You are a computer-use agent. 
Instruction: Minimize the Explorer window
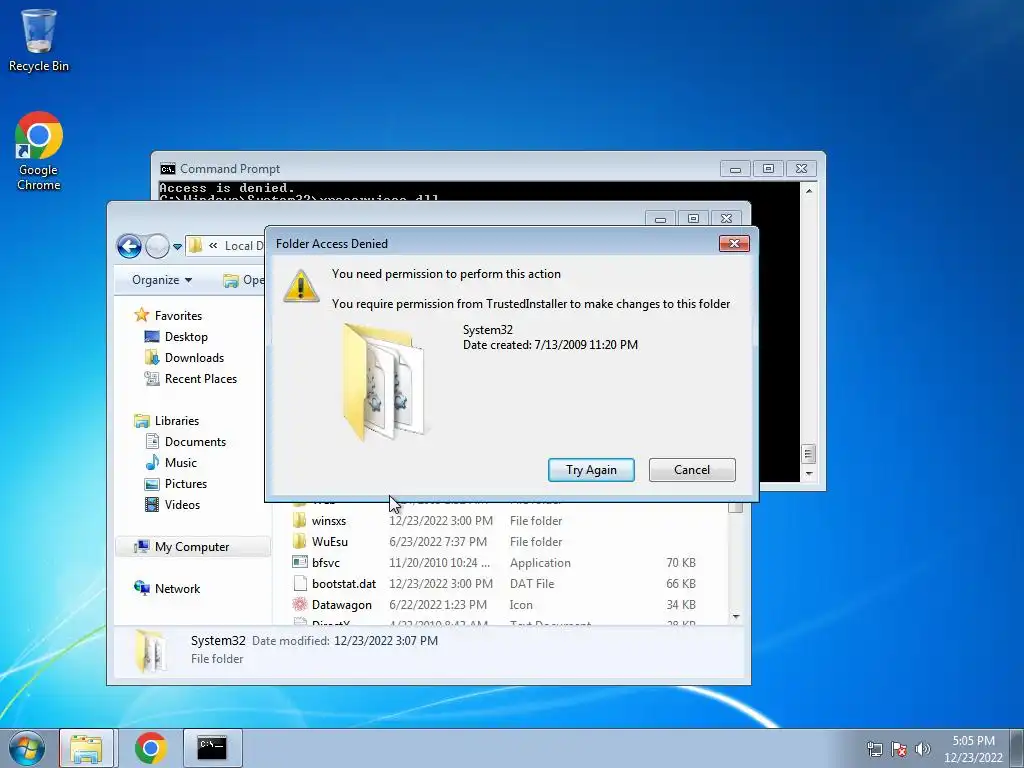point(660,219)
